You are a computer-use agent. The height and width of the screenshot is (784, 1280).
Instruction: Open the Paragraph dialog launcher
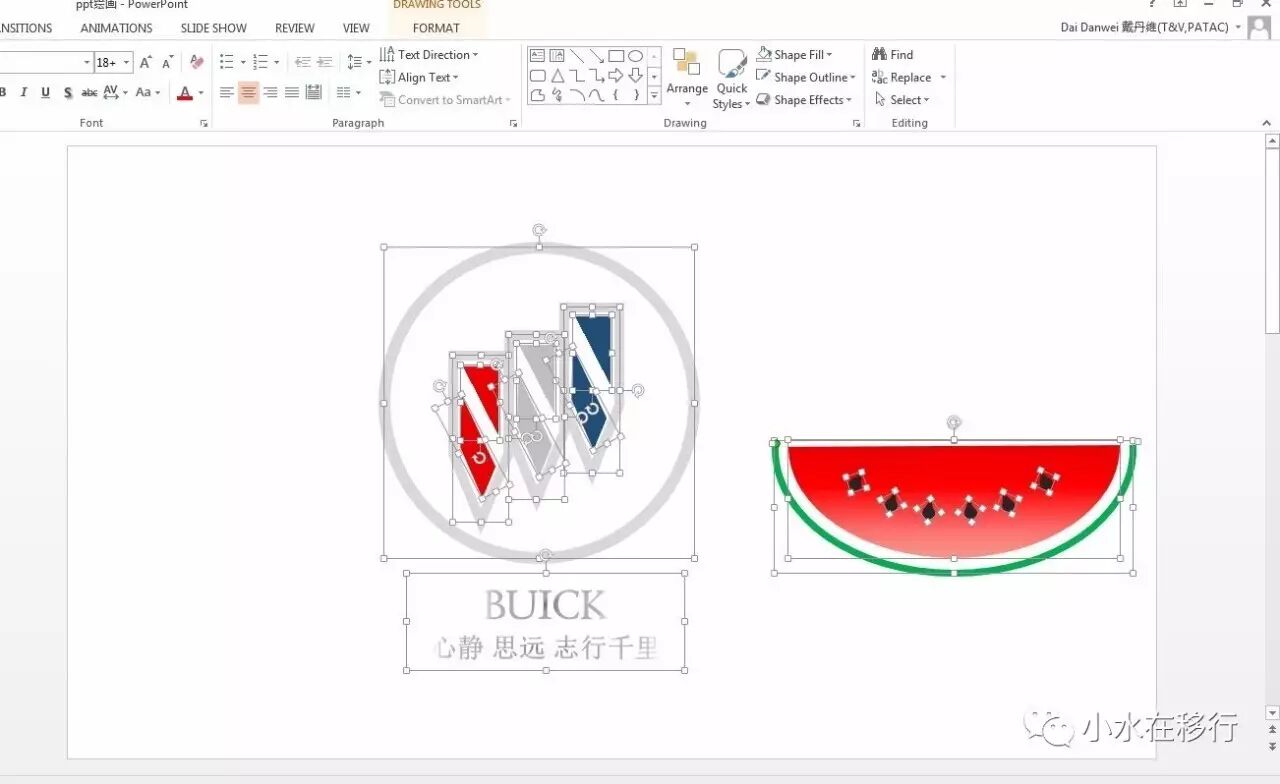(x=514, y=123)
